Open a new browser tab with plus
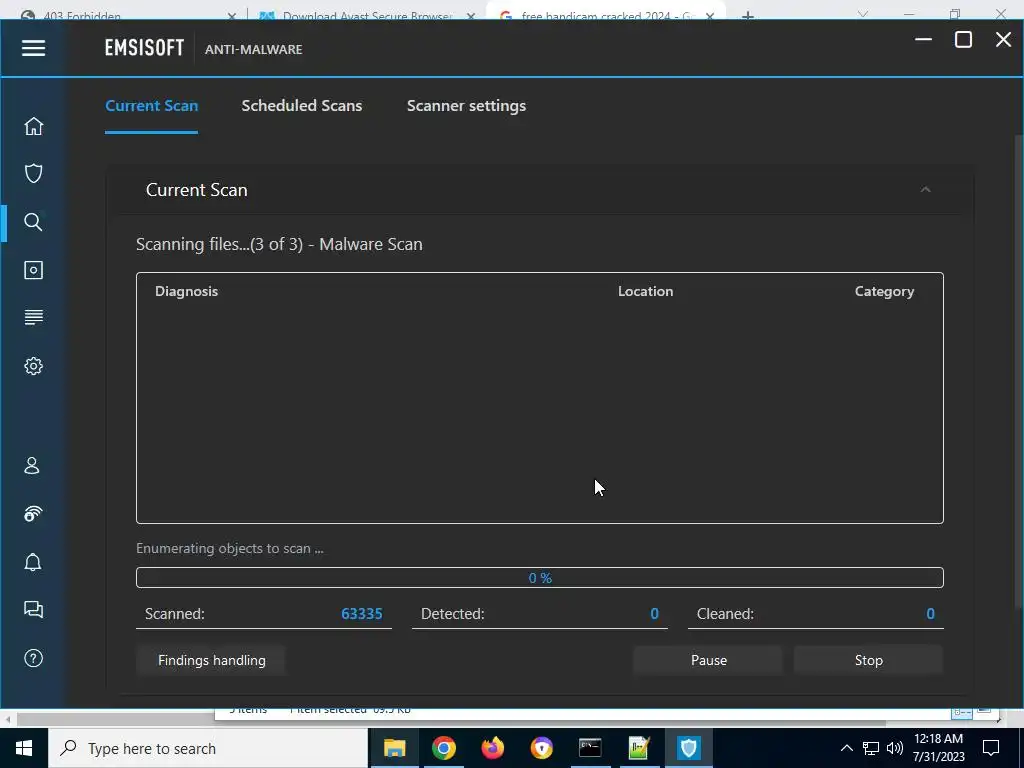The image size is (1024, 768). (x=748, y=14)
